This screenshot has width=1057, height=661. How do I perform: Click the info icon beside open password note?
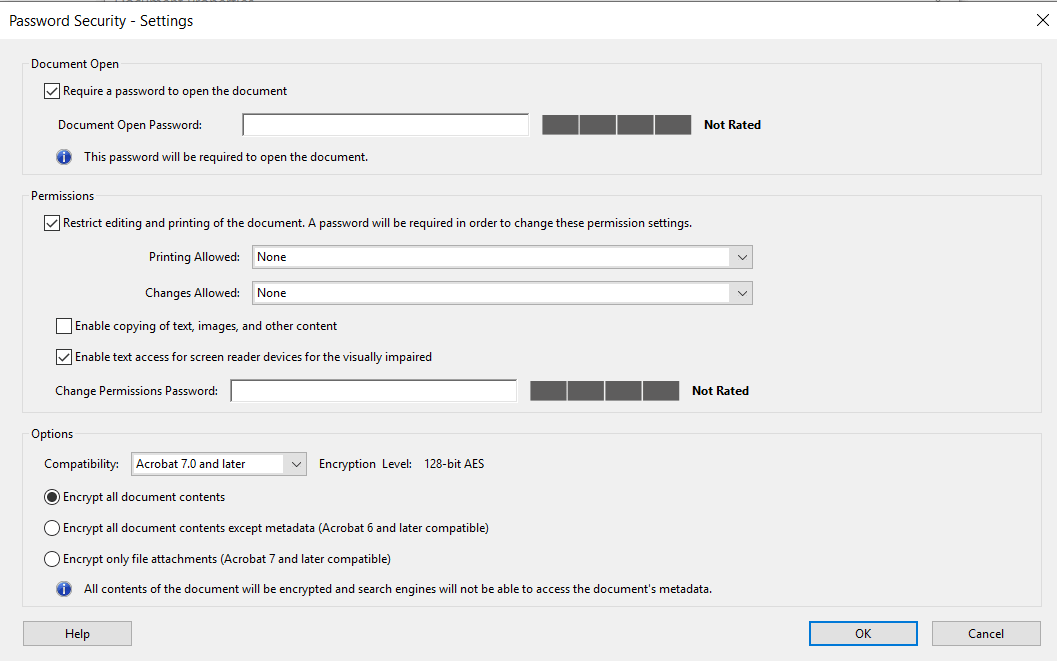tap(64, 157)
